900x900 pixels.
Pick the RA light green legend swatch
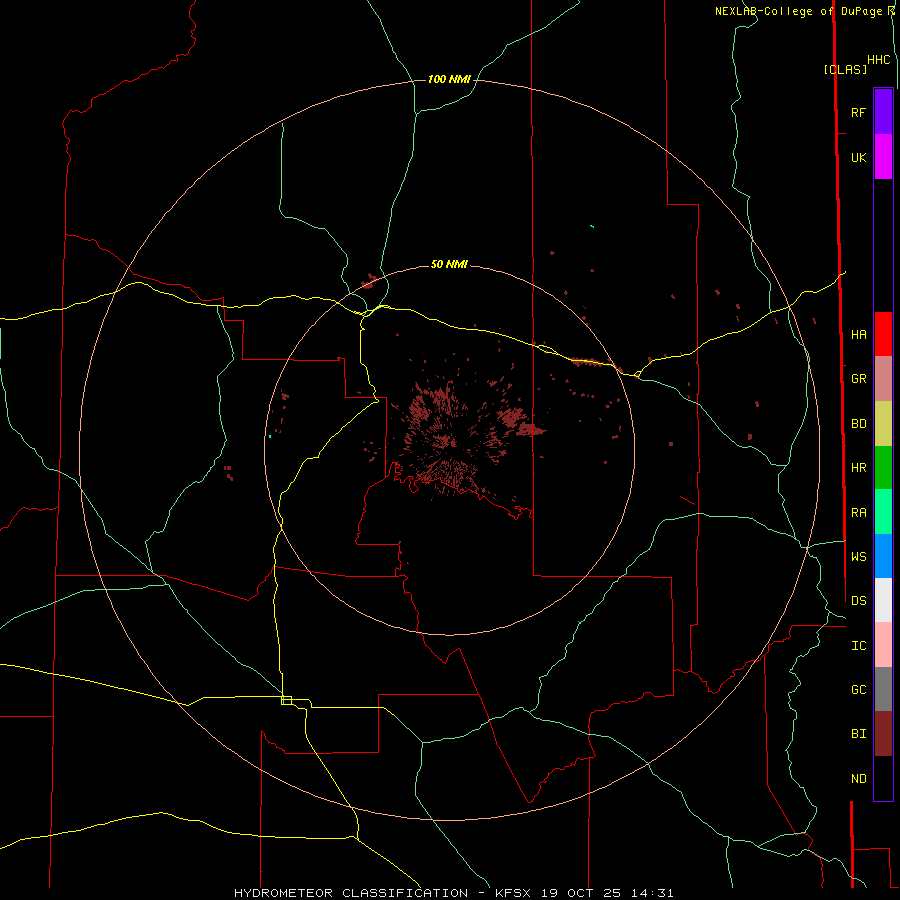883,512
